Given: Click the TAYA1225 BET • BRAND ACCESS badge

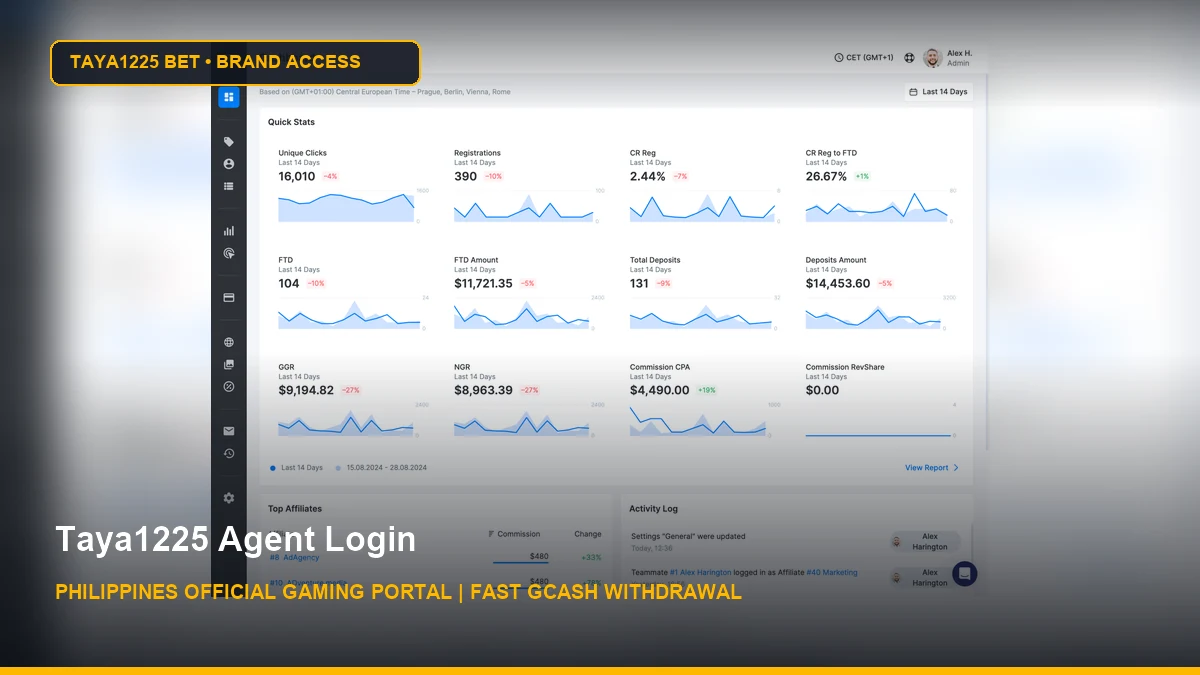Looking at the screenshot, I should pos(235,62).
